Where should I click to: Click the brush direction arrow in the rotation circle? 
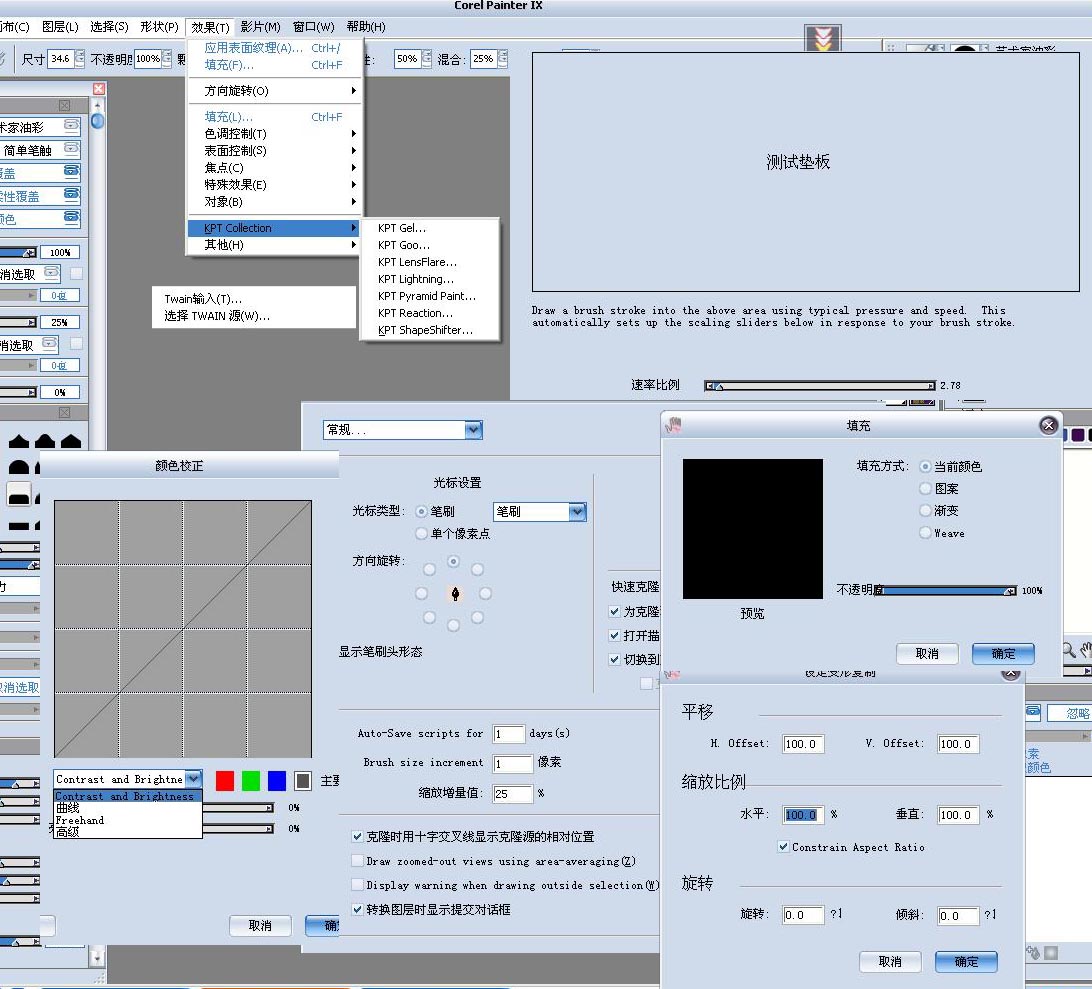[x=455, y=593]
